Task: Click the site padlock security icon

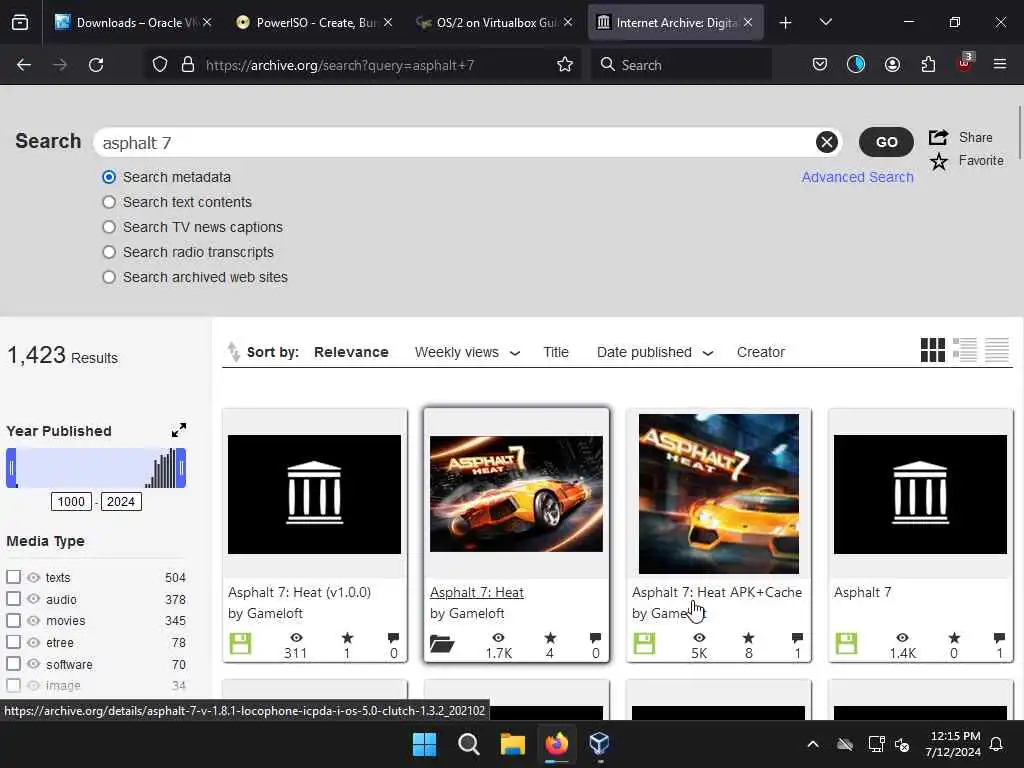Action: click(x=188, y=65)
